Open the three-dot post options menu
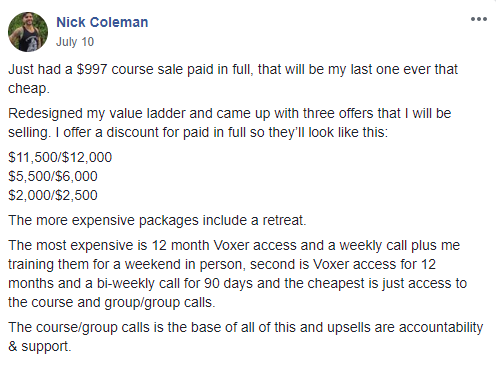The height and width of the screenshot is (372, 496). point(479,19)
